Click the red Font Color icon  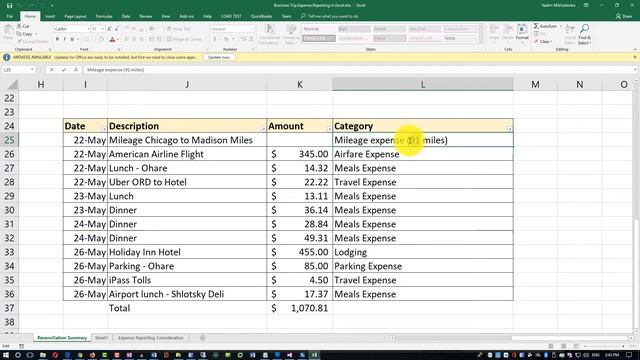coord(112,39)
